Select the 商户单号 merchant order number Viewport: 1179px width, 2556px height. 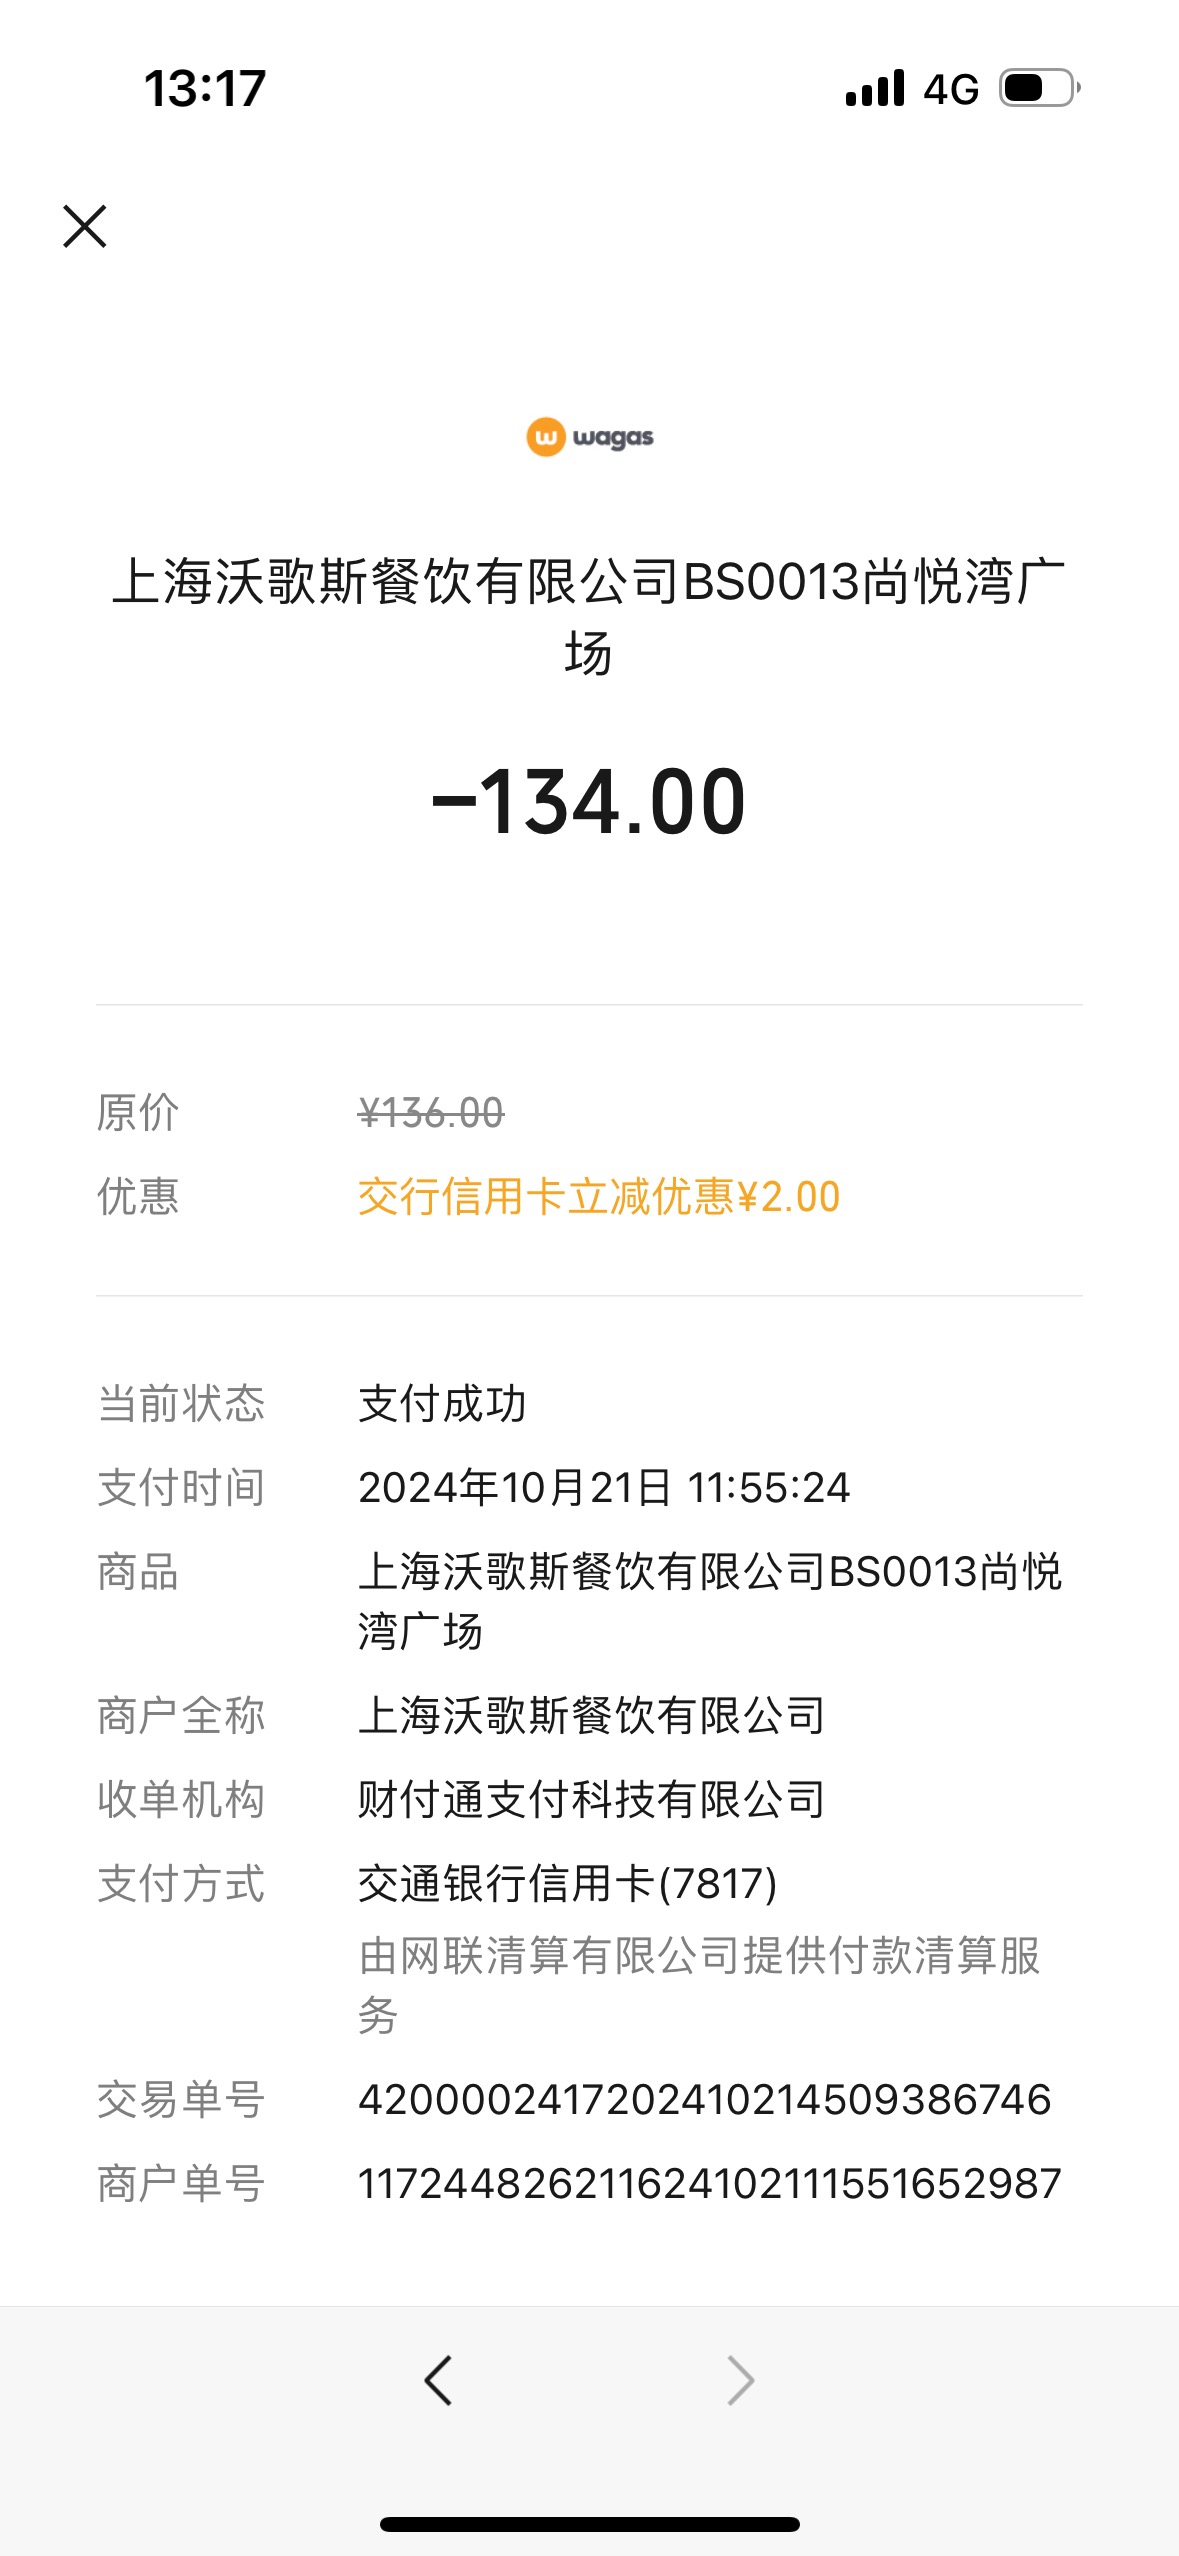point(710,2184)
